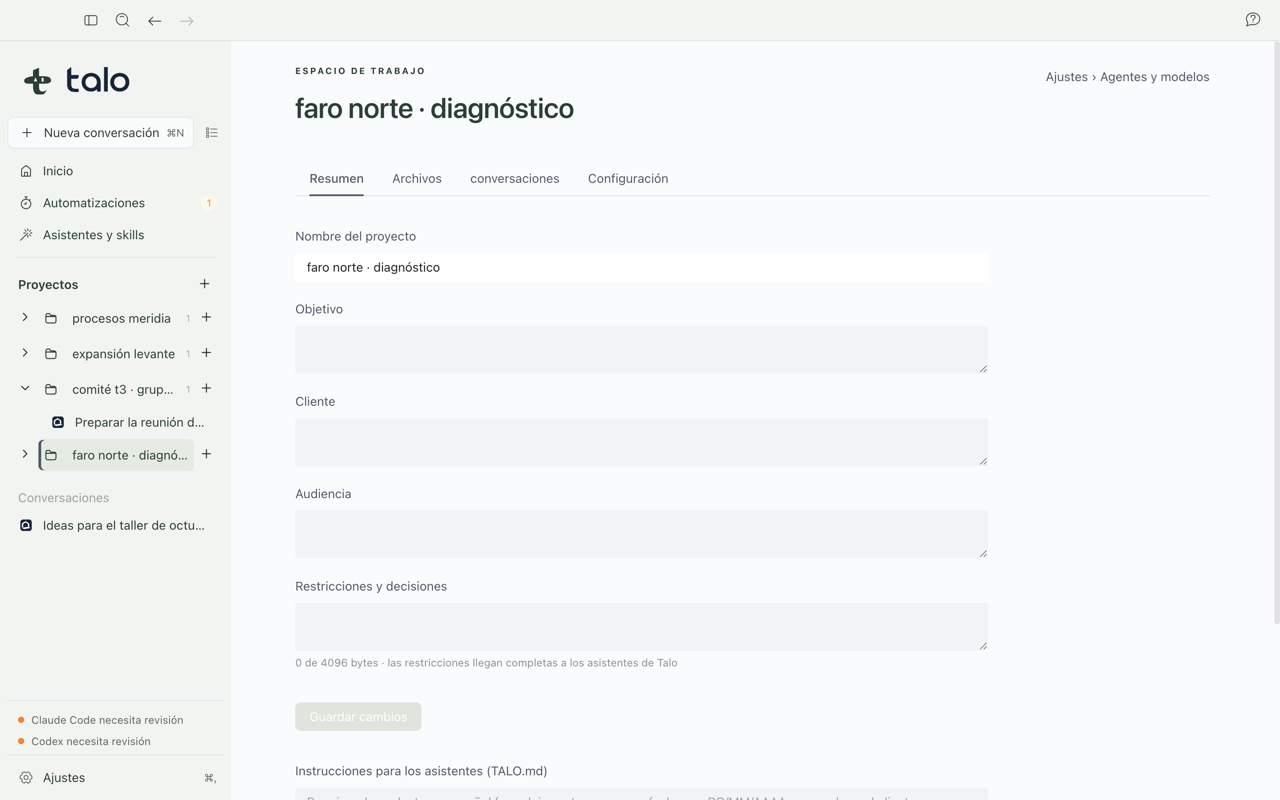Click into the Cliente text area
Viewport: 1280px width, 800px height.
tap(641, 442)
